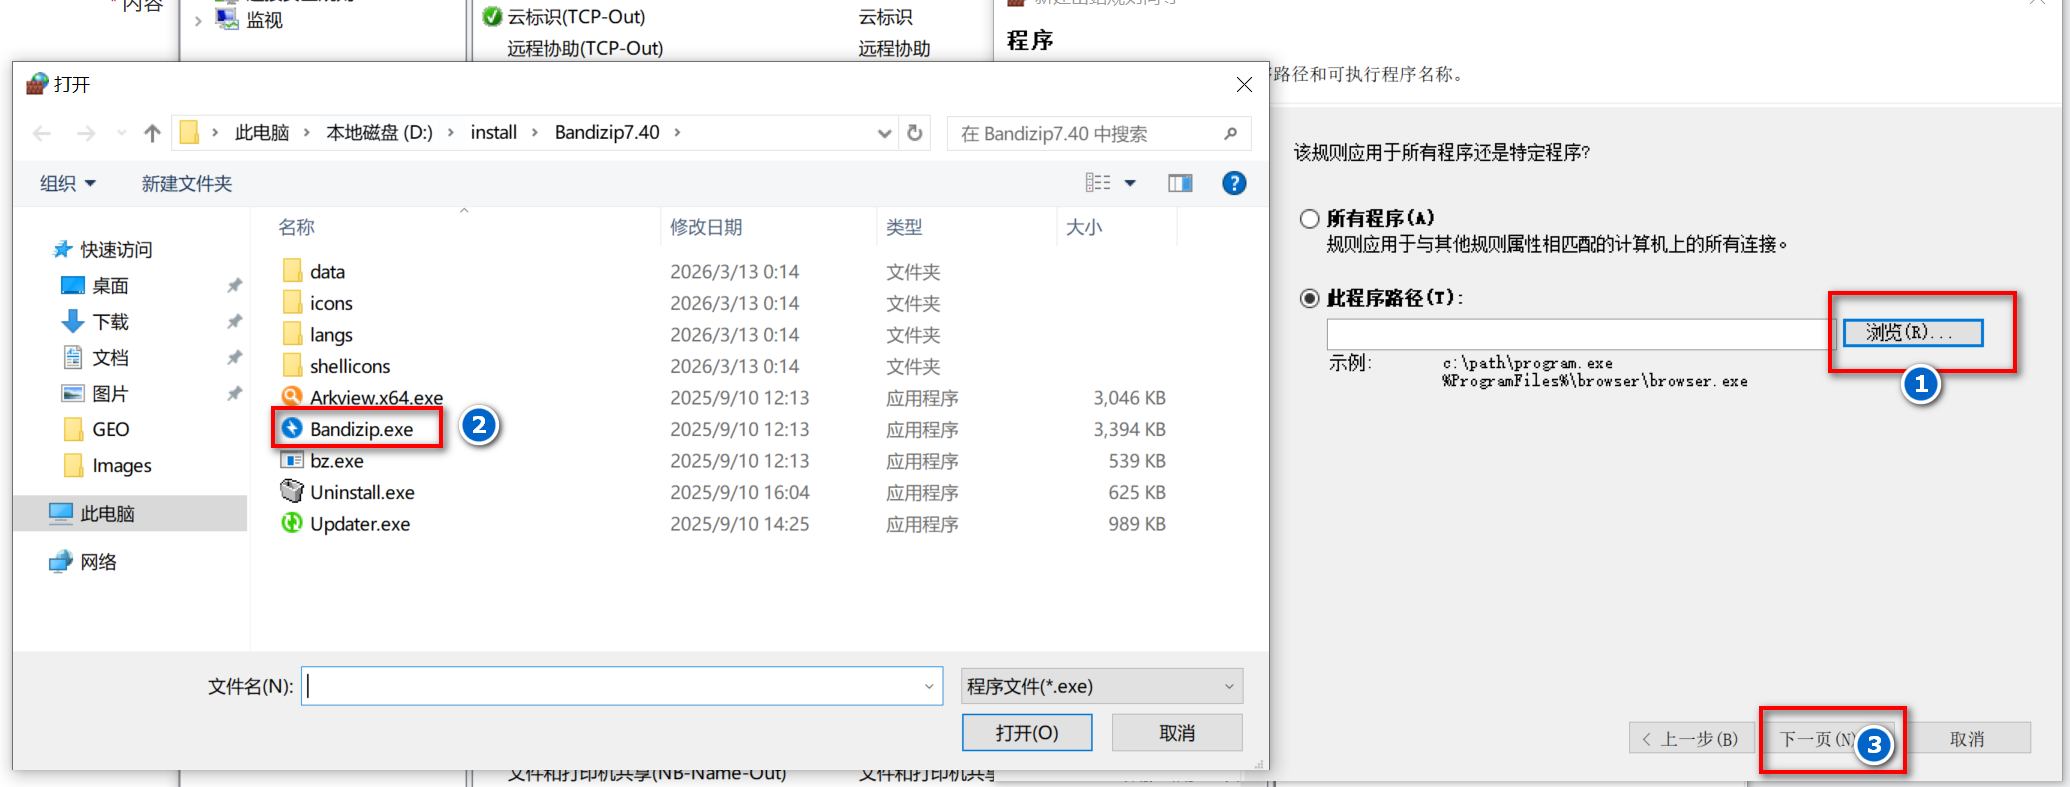Screen dimensions: 2070x787
Task: Open the recent locations dropdown arrow
Action: pyautogui.click(x=121, y=133)
